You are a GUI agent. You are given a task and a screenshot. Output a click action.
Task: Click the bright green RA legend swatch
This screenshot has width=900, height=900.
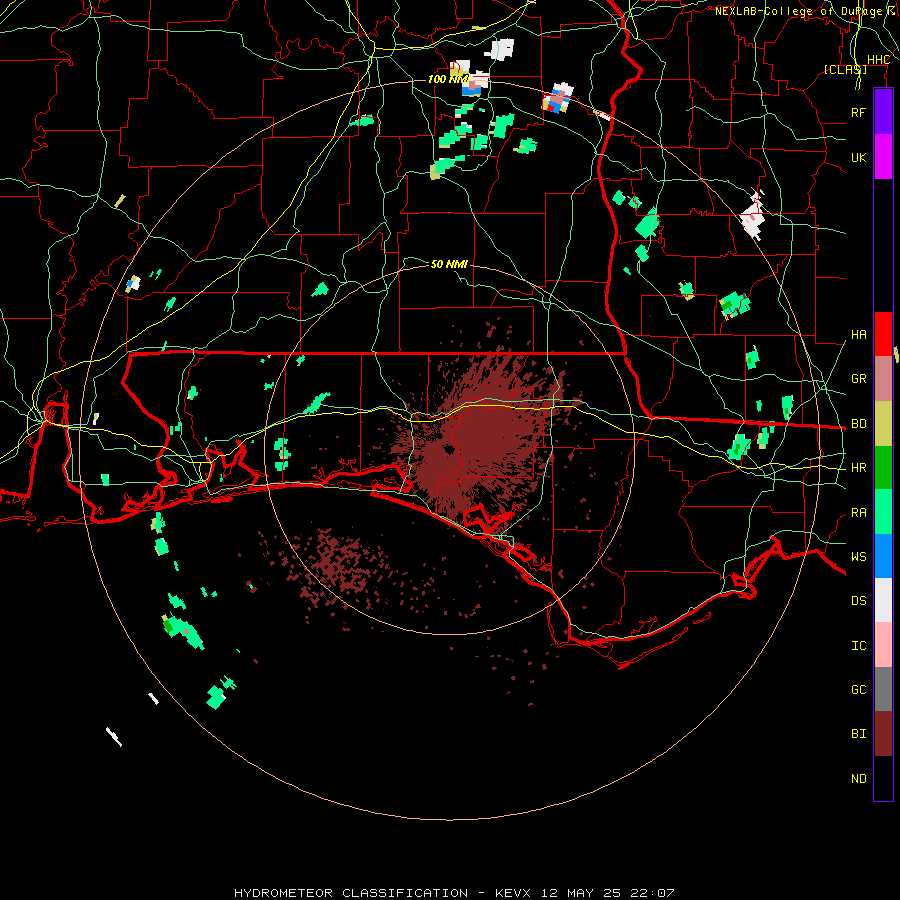(883, 512)
